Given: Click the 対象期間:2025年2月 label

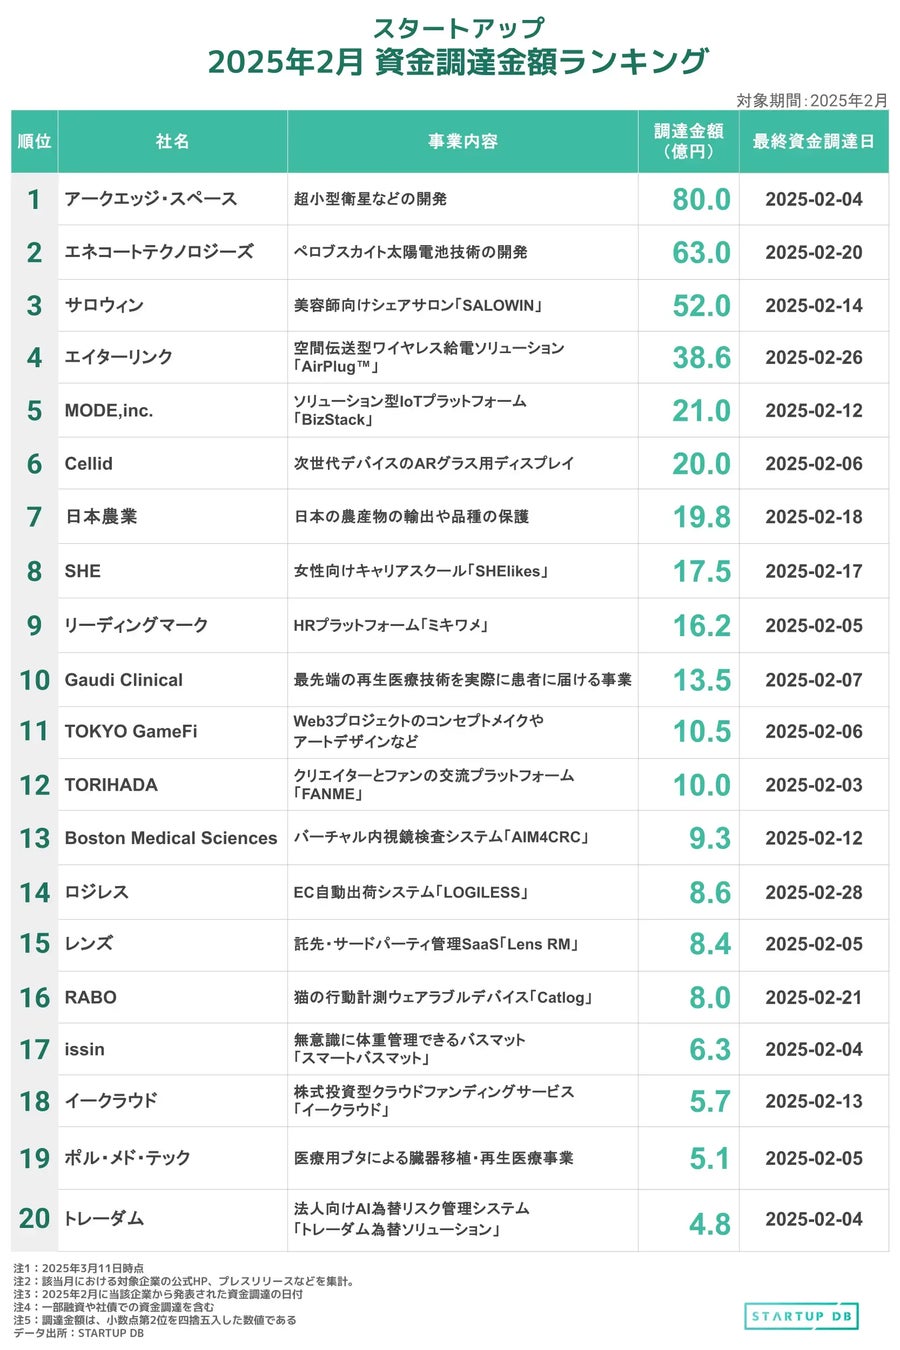Looking at the screenshot, I should (811, 100).
